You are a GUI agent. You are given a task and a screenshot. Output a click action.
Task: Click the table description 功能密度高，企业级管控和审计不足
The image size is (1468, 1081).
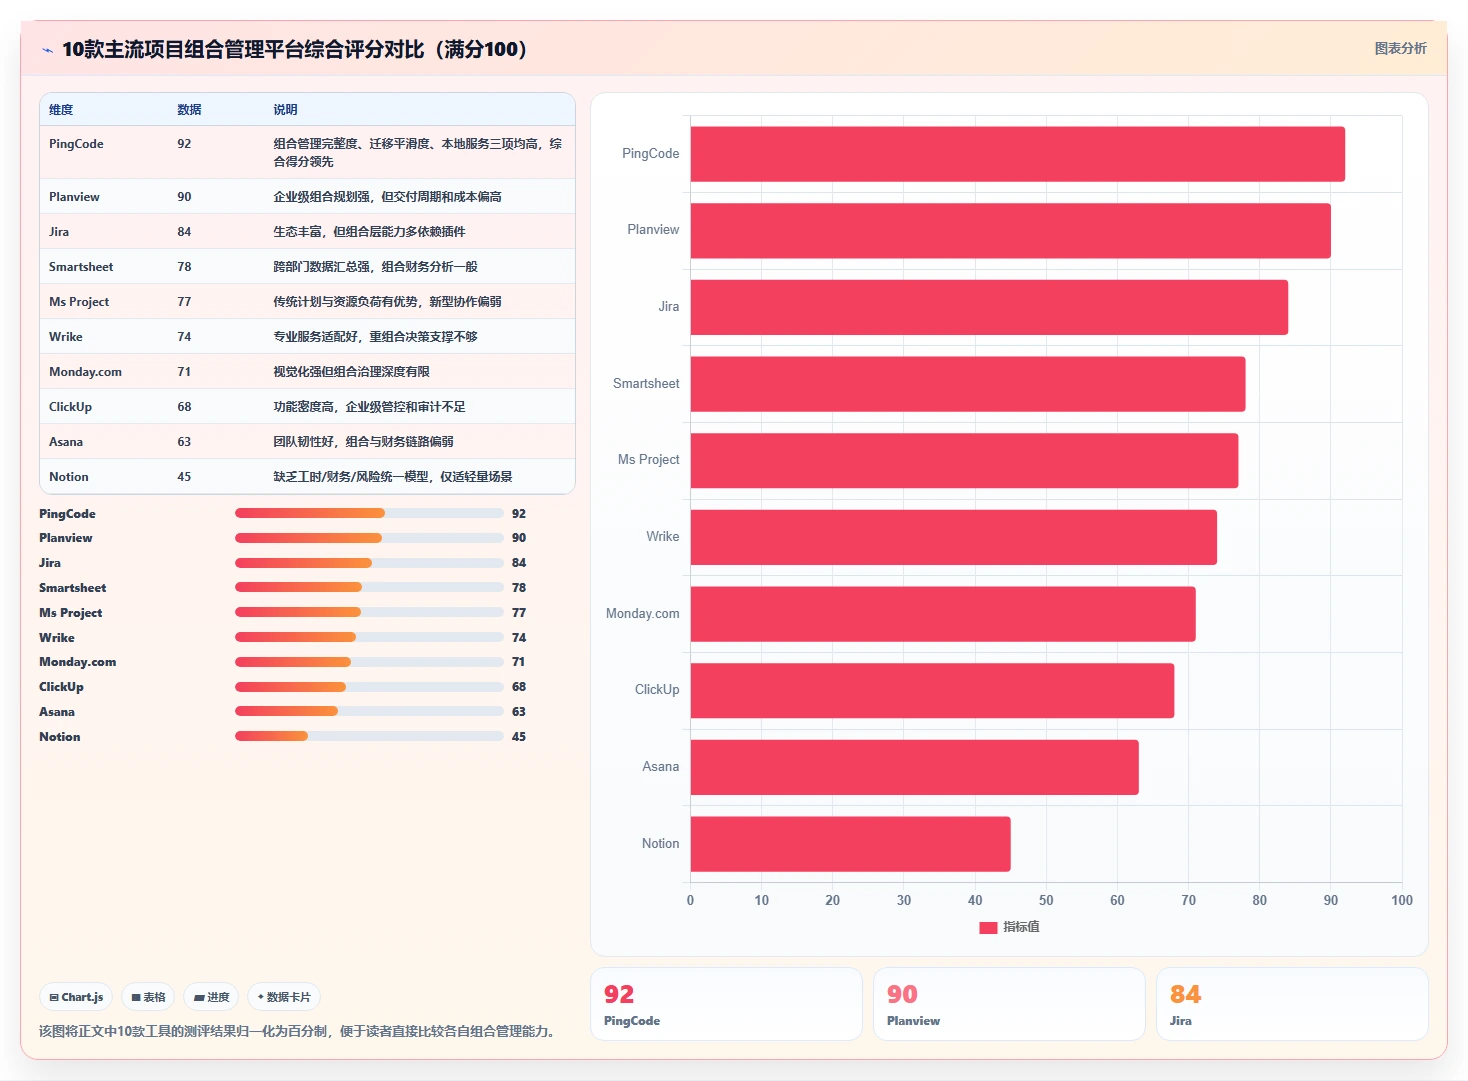point(369,407)
